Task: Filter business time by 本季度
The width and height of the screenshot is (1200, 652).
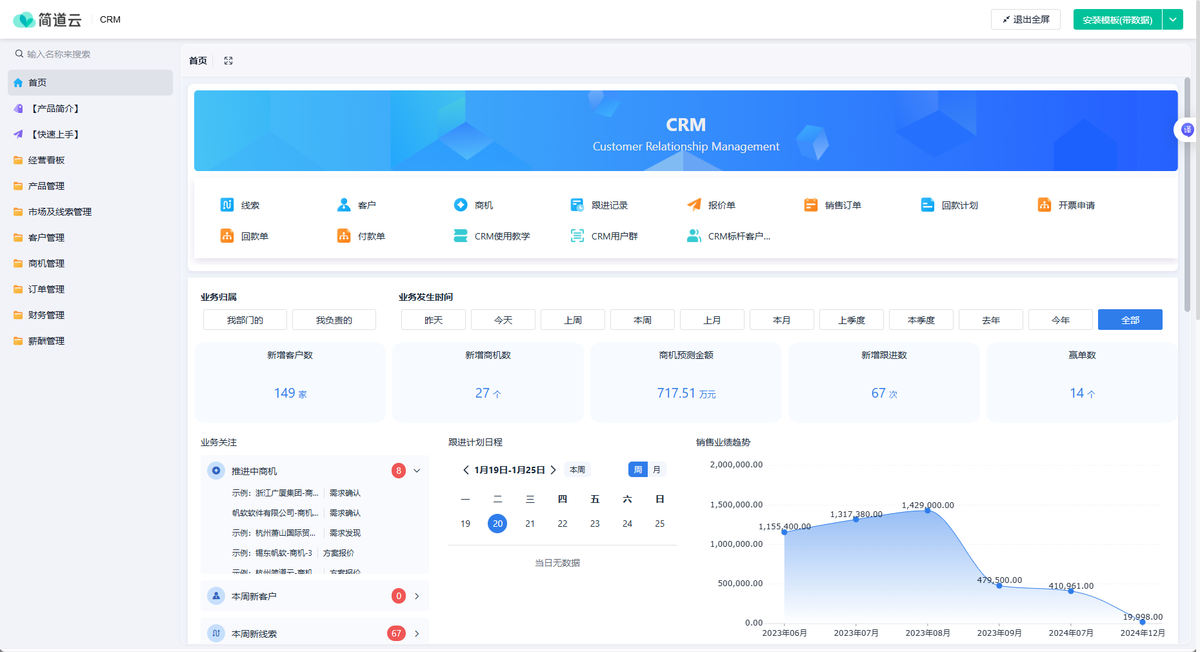Action: [921, 320]
